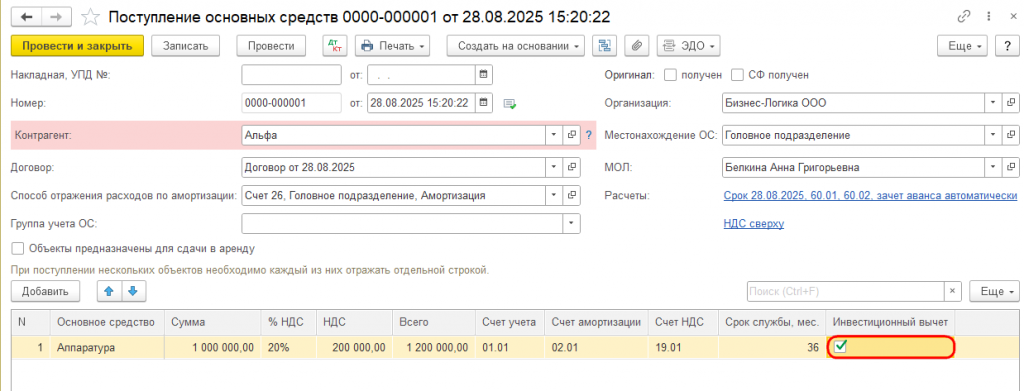Open Организация Бизнес-Логика record

pos(1011,102)
